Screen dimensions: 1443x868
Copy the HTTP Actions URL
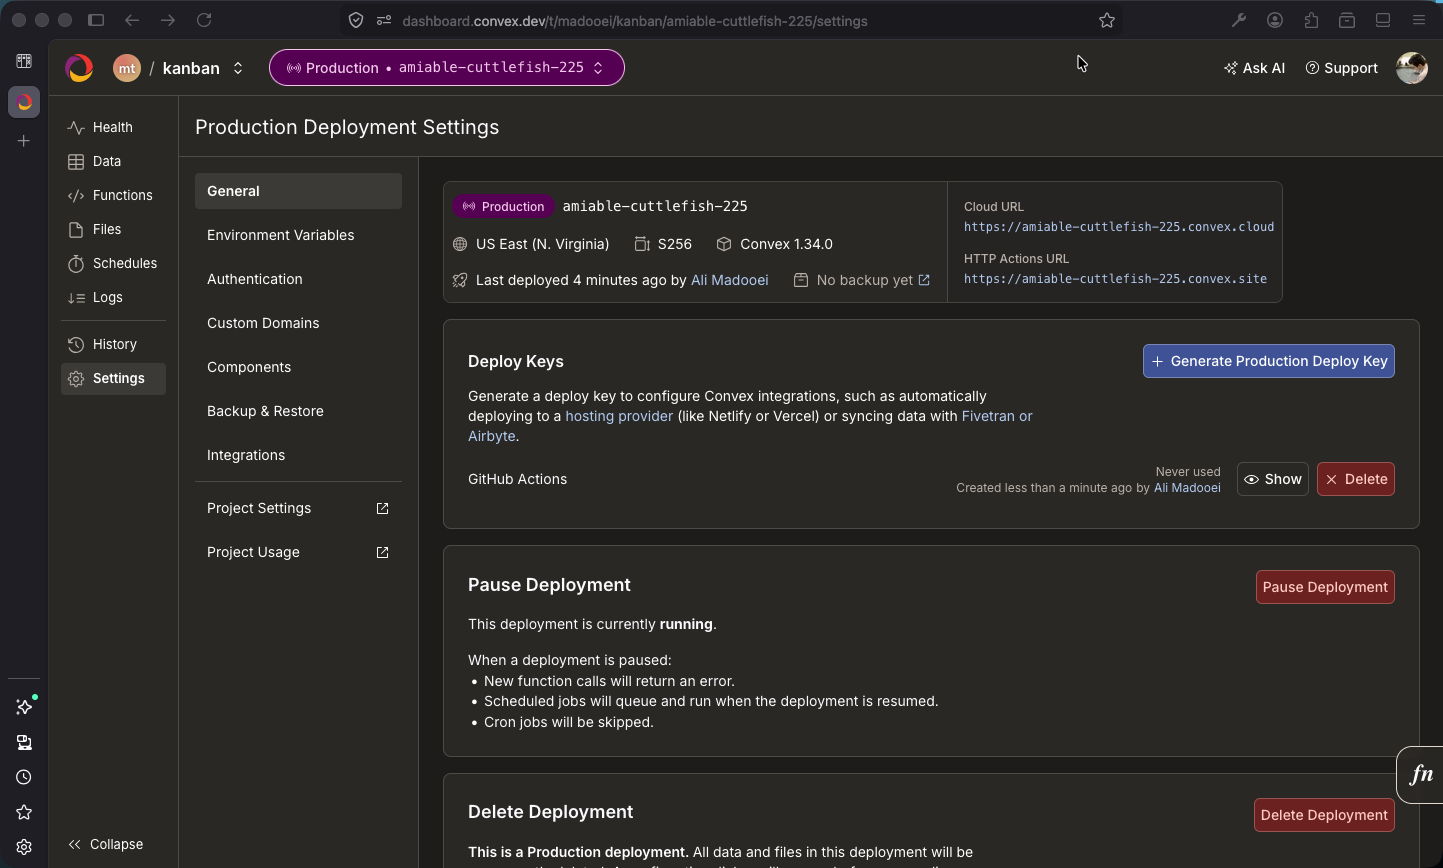pyautogui.click(x=1115, y=279)
